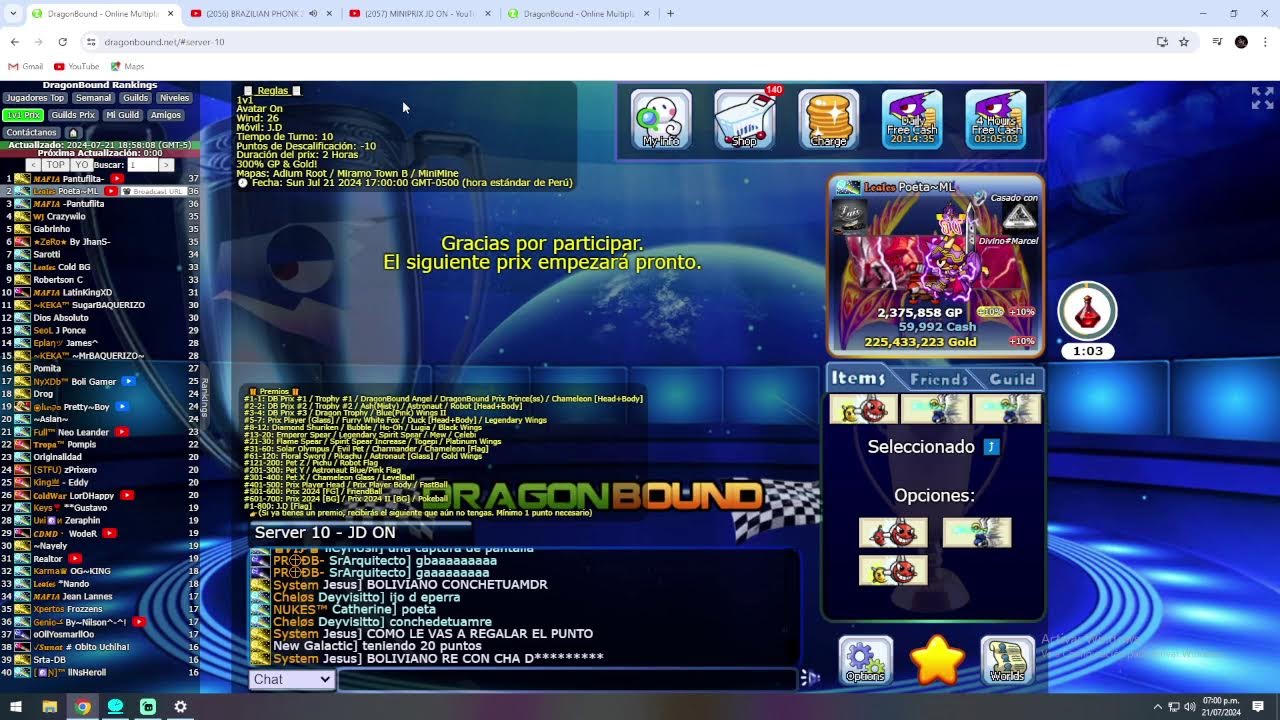
Task: Open Realtor's YouTube icon
Action: [75, 558]
